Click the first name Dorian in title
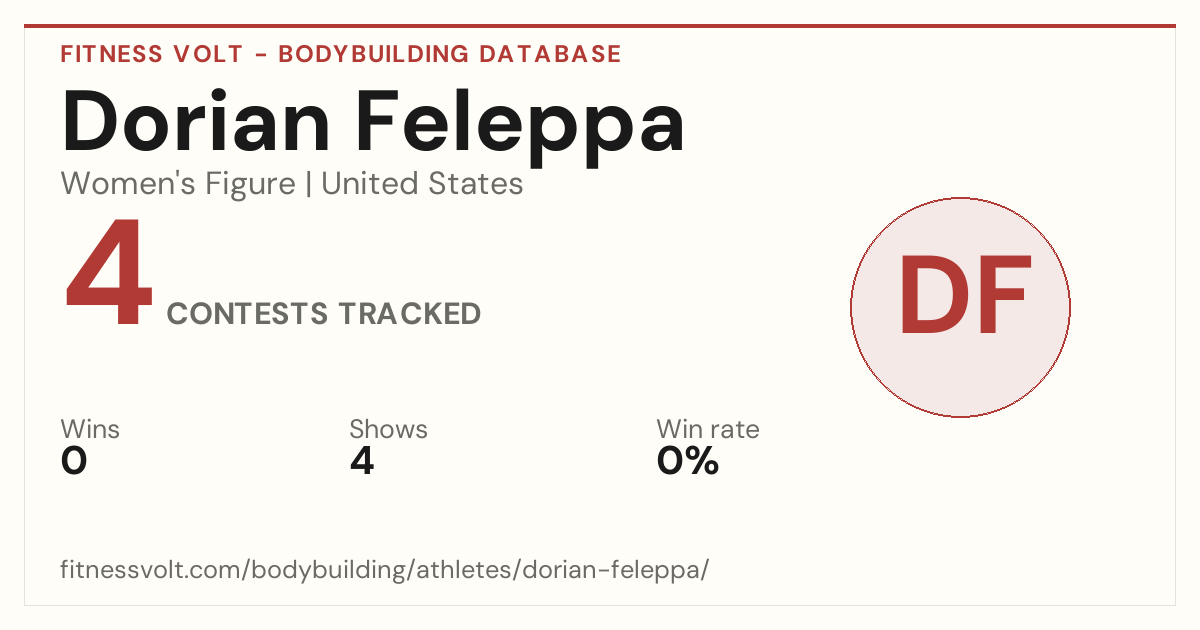Screen dimensions: 1200x630 click(196, 122)
